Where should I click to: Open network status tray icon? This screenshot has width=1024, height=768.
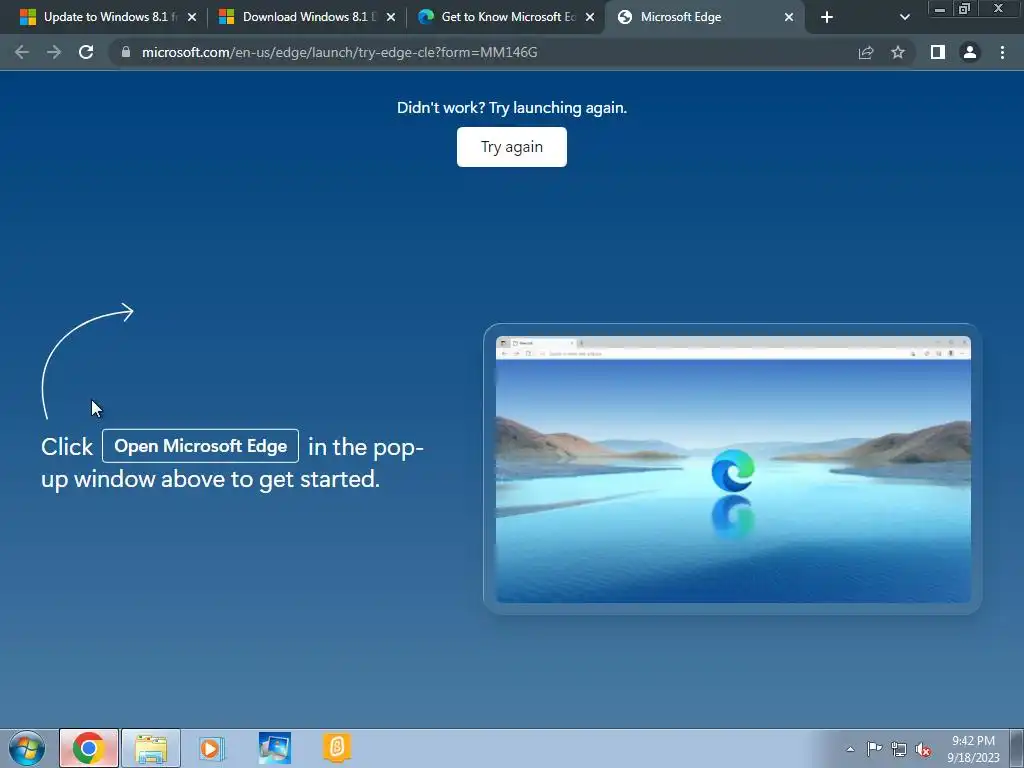(899, 749)
